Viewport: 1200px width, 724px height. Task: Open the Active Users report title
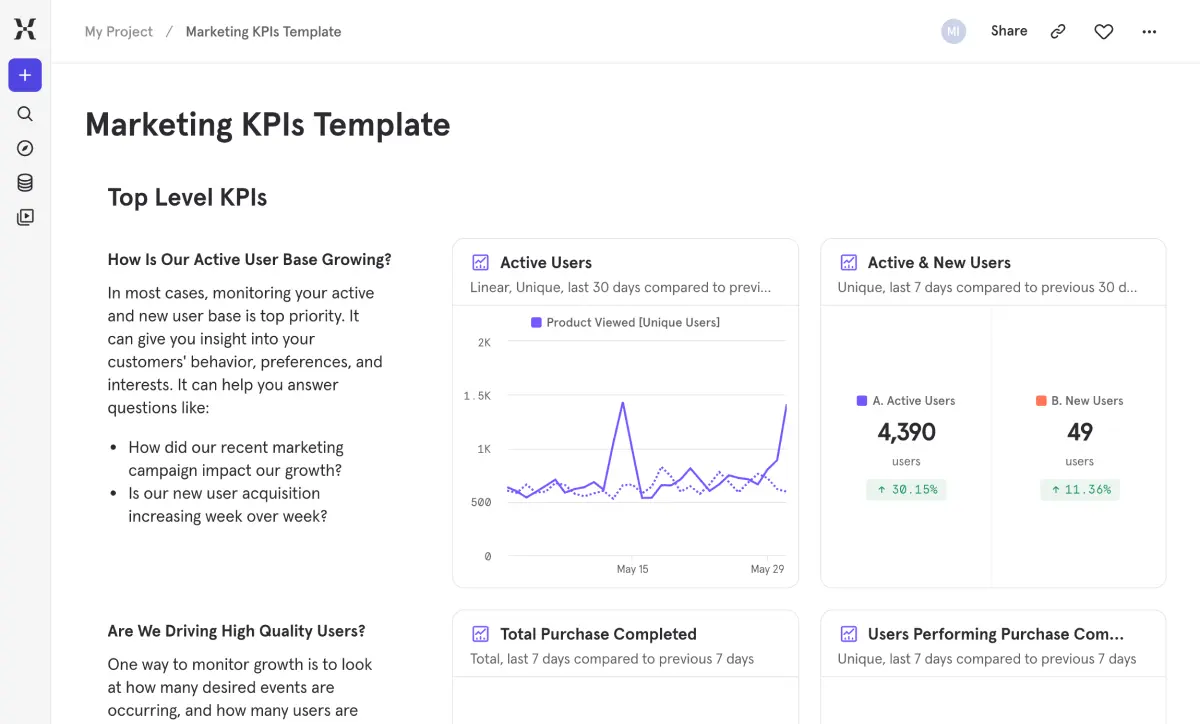545,263
